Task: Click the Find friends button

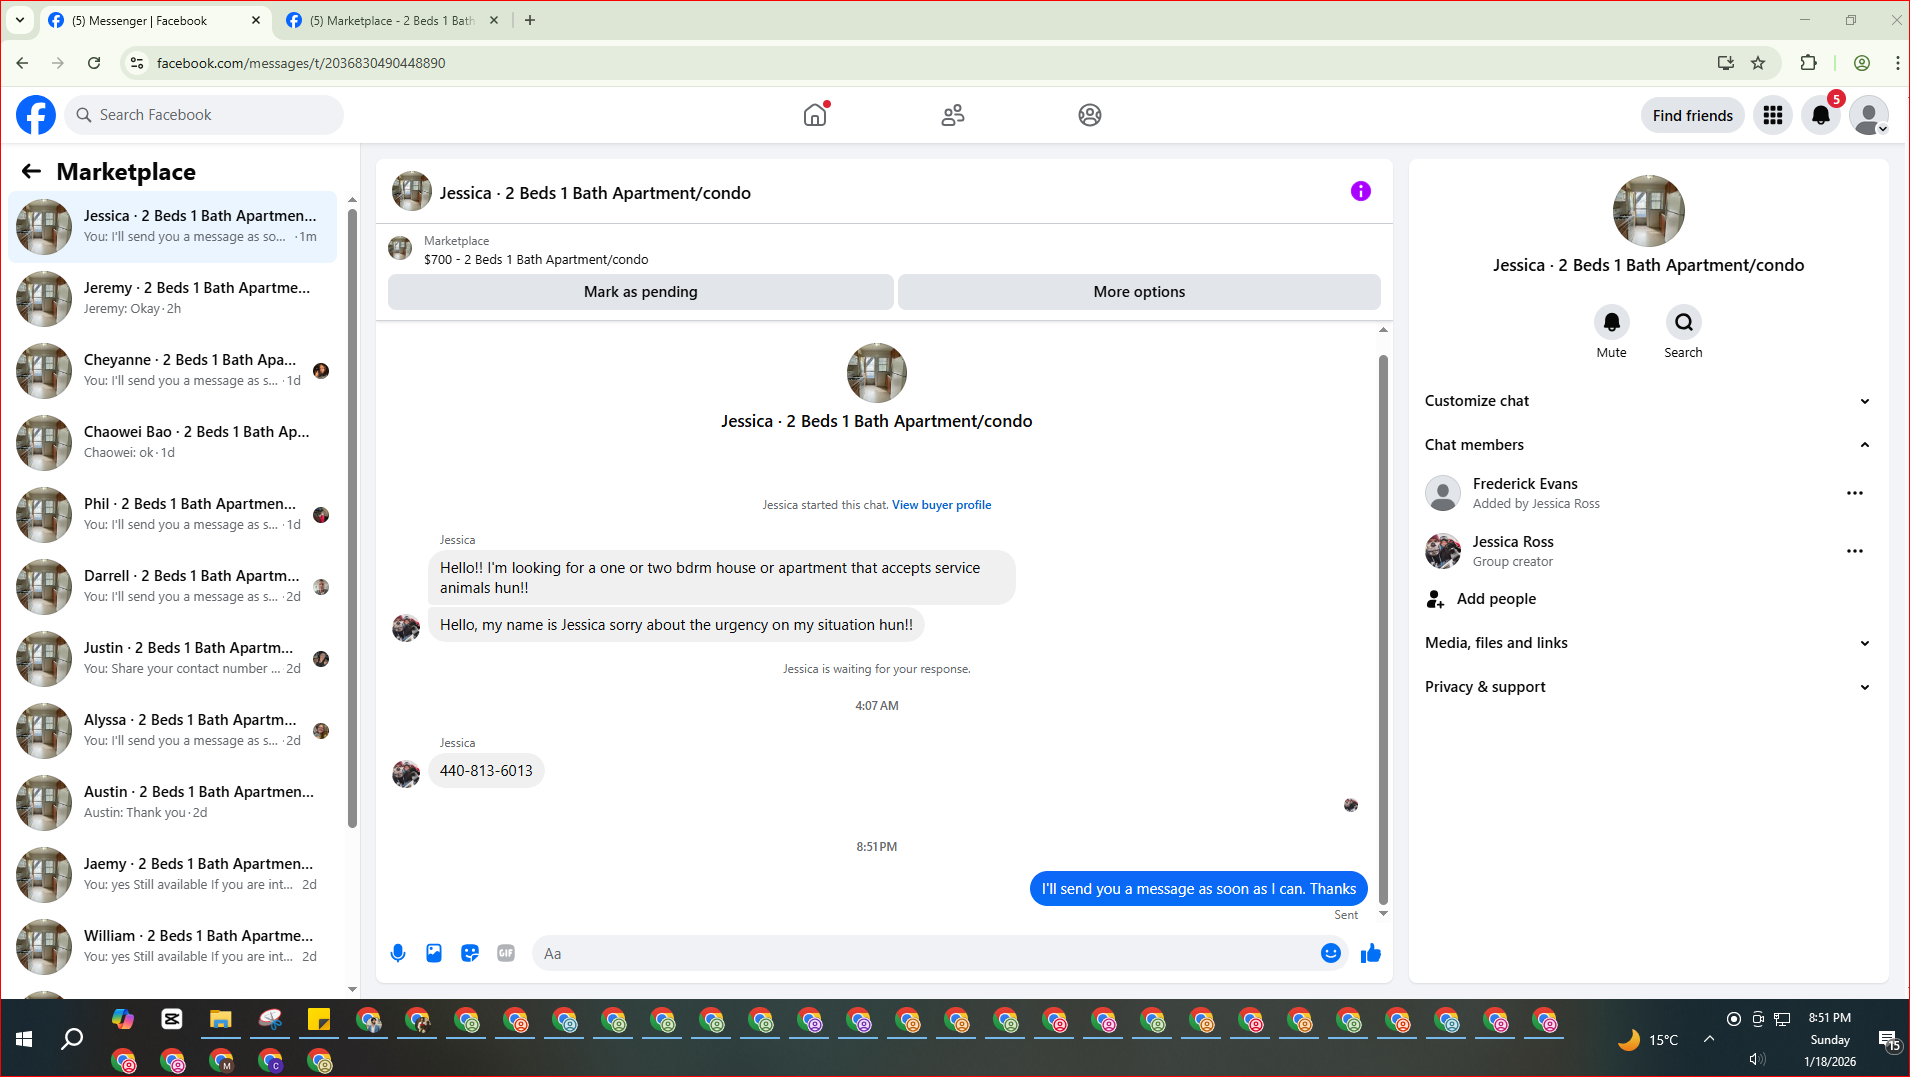Action: (x=1692, y=115)
